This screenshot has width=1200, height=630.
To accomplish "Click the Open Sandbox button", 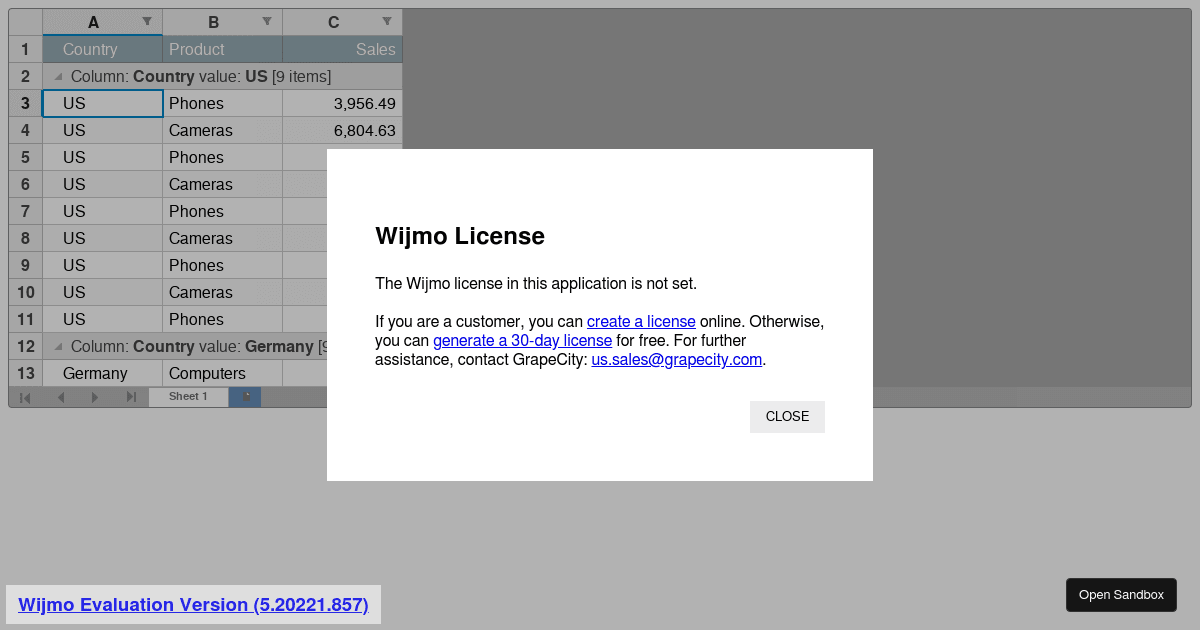I will (1121, 595).
